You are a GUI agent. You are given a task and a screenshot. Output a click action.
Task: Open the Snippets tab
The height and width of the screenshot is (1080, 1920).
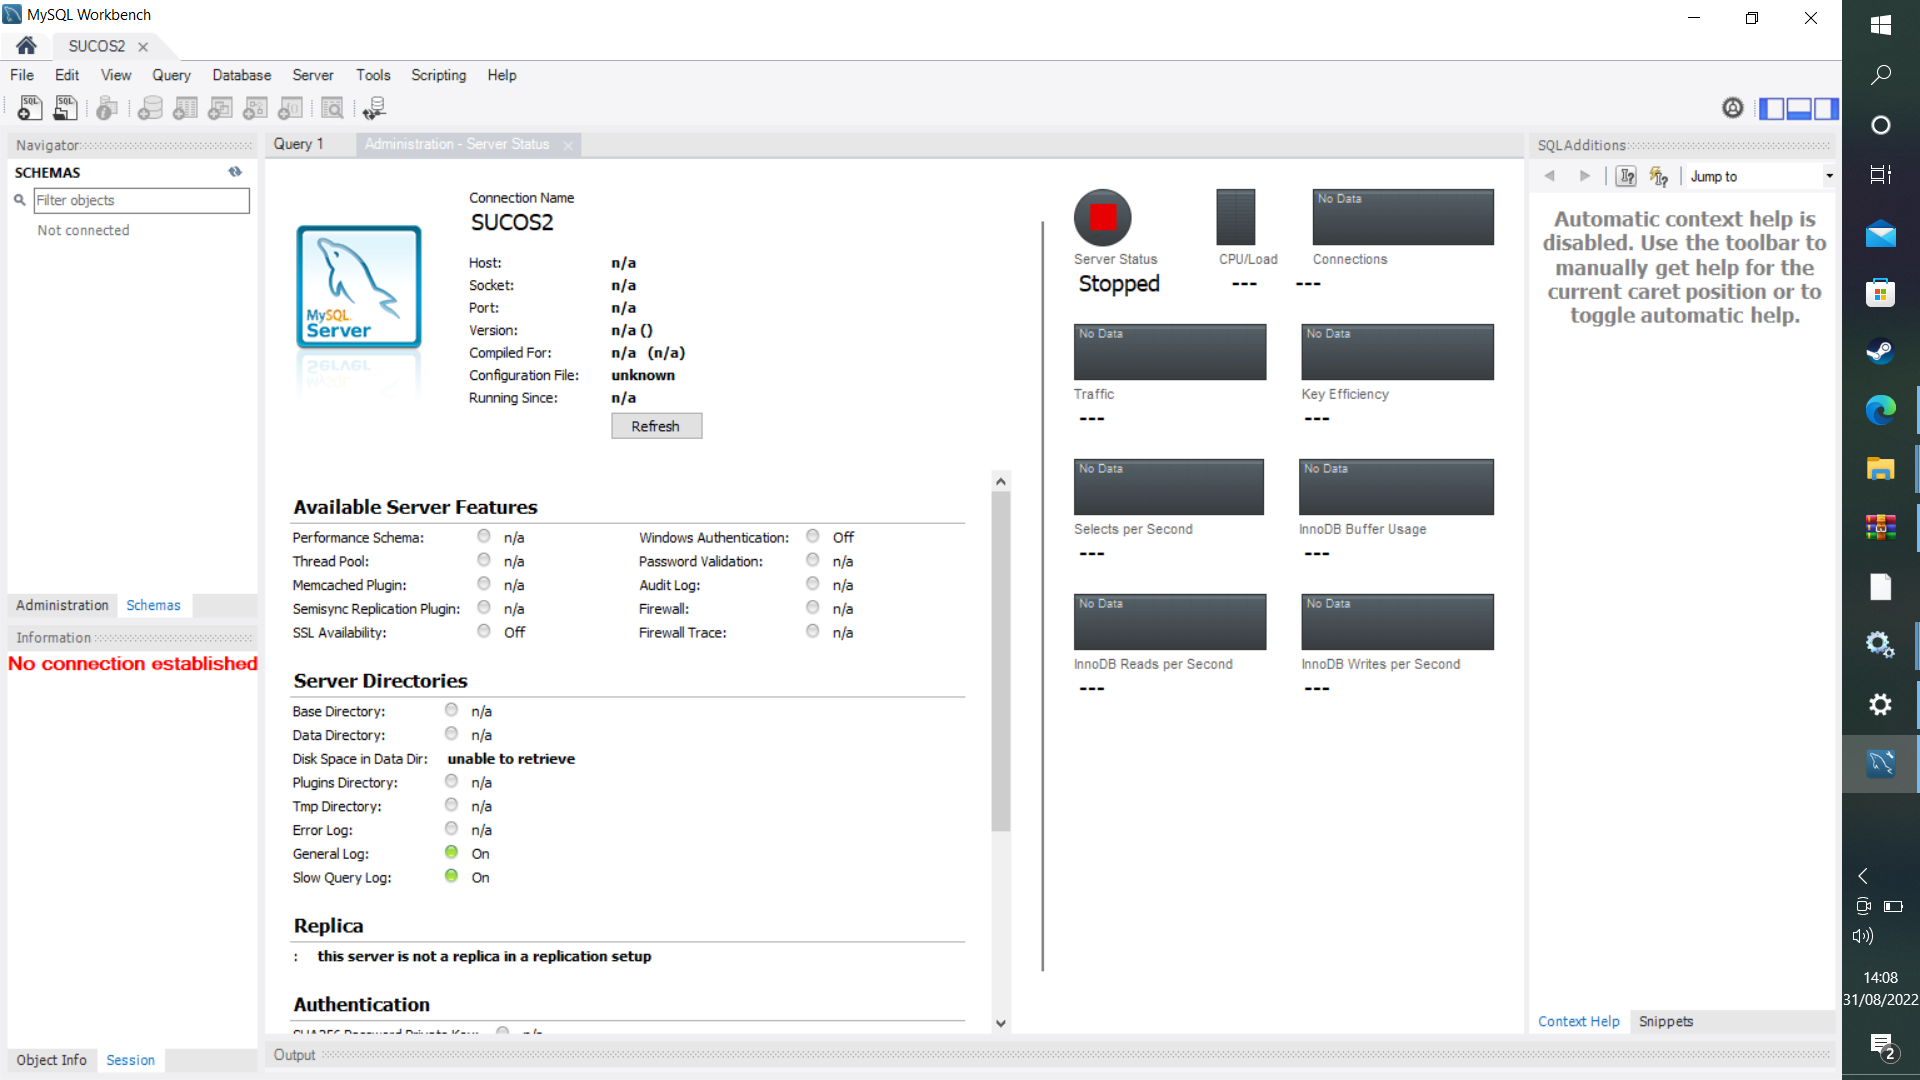[1666, 1021]
